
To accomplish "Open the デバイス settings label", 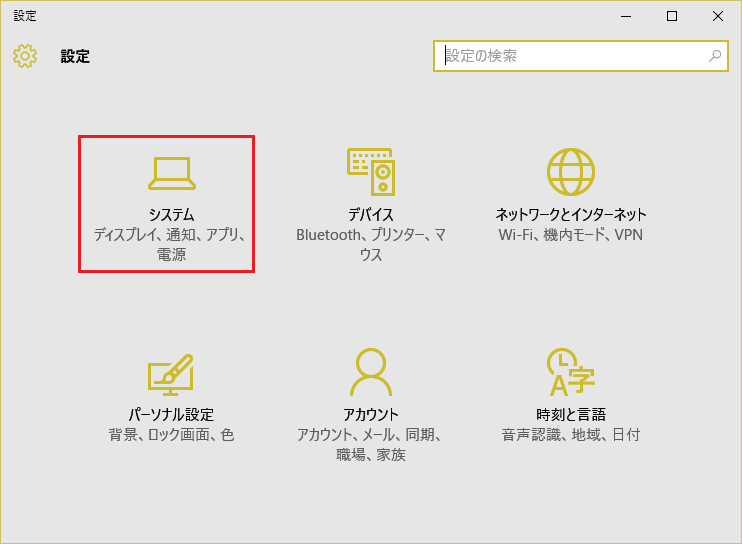I will (x=371, y=215).
